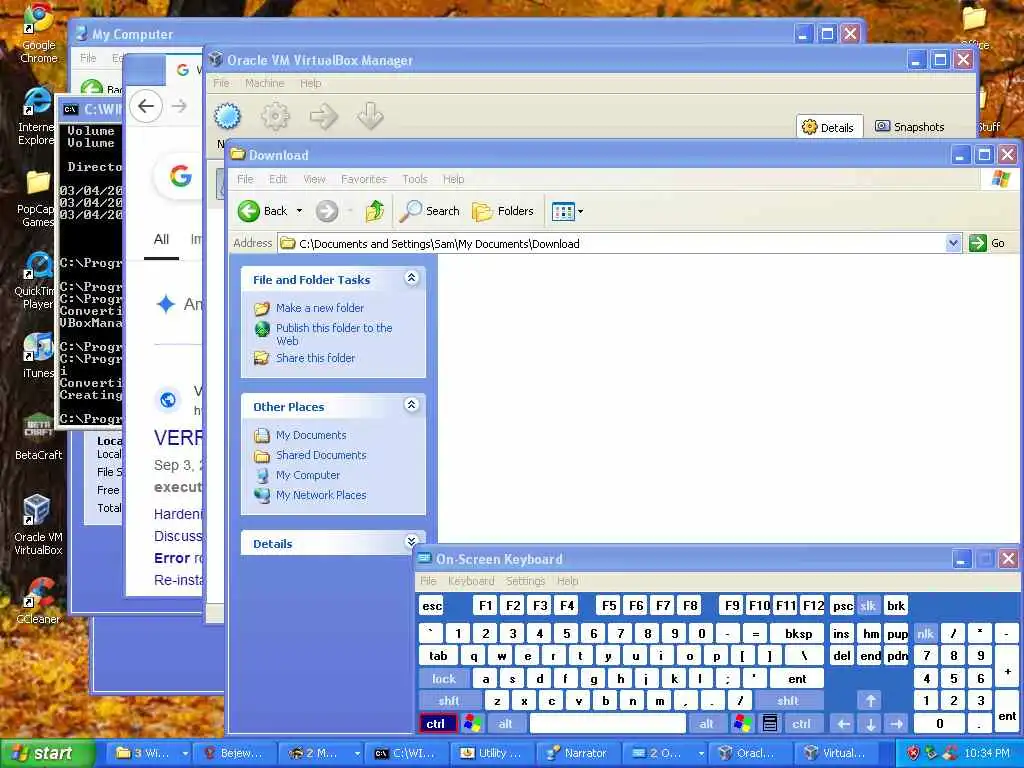Click the Go button beside address bar
The height and width of the screenshot is (768, 1024).
[987, 243]
